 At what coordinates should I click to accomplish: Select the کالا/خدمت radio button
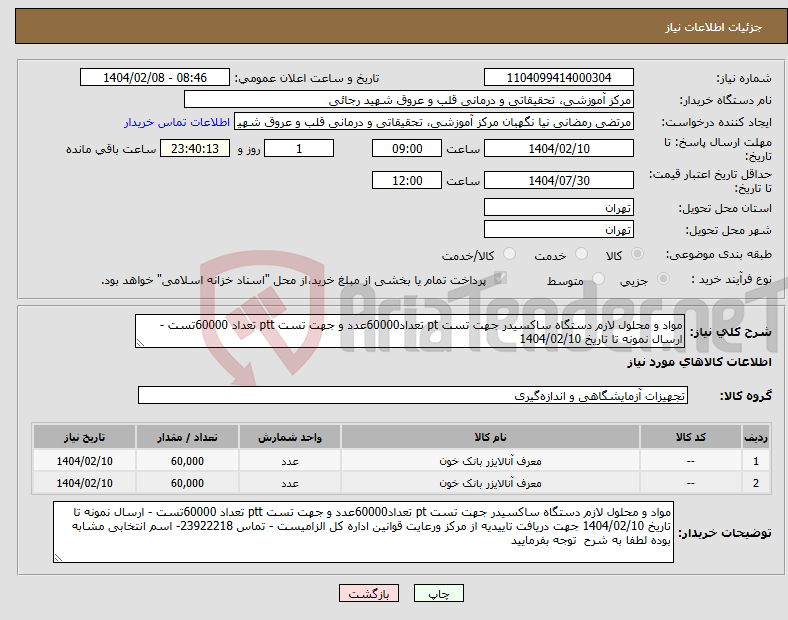[509, 254]
